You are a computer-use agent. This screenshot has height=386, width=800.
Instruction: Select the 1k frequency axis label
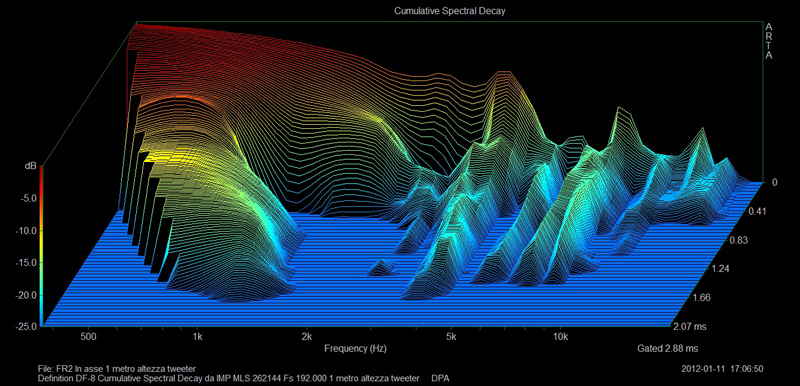point(198,337)
